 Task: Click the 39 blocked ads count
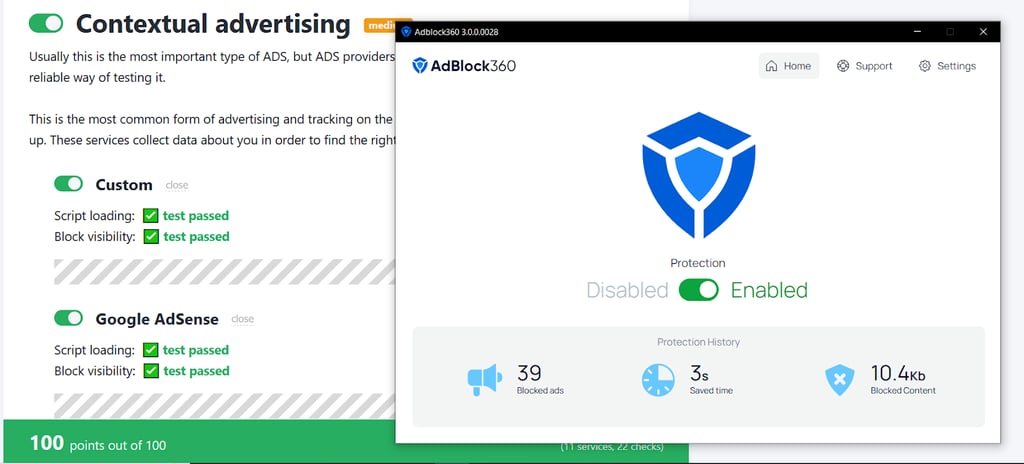pos(530,373)
